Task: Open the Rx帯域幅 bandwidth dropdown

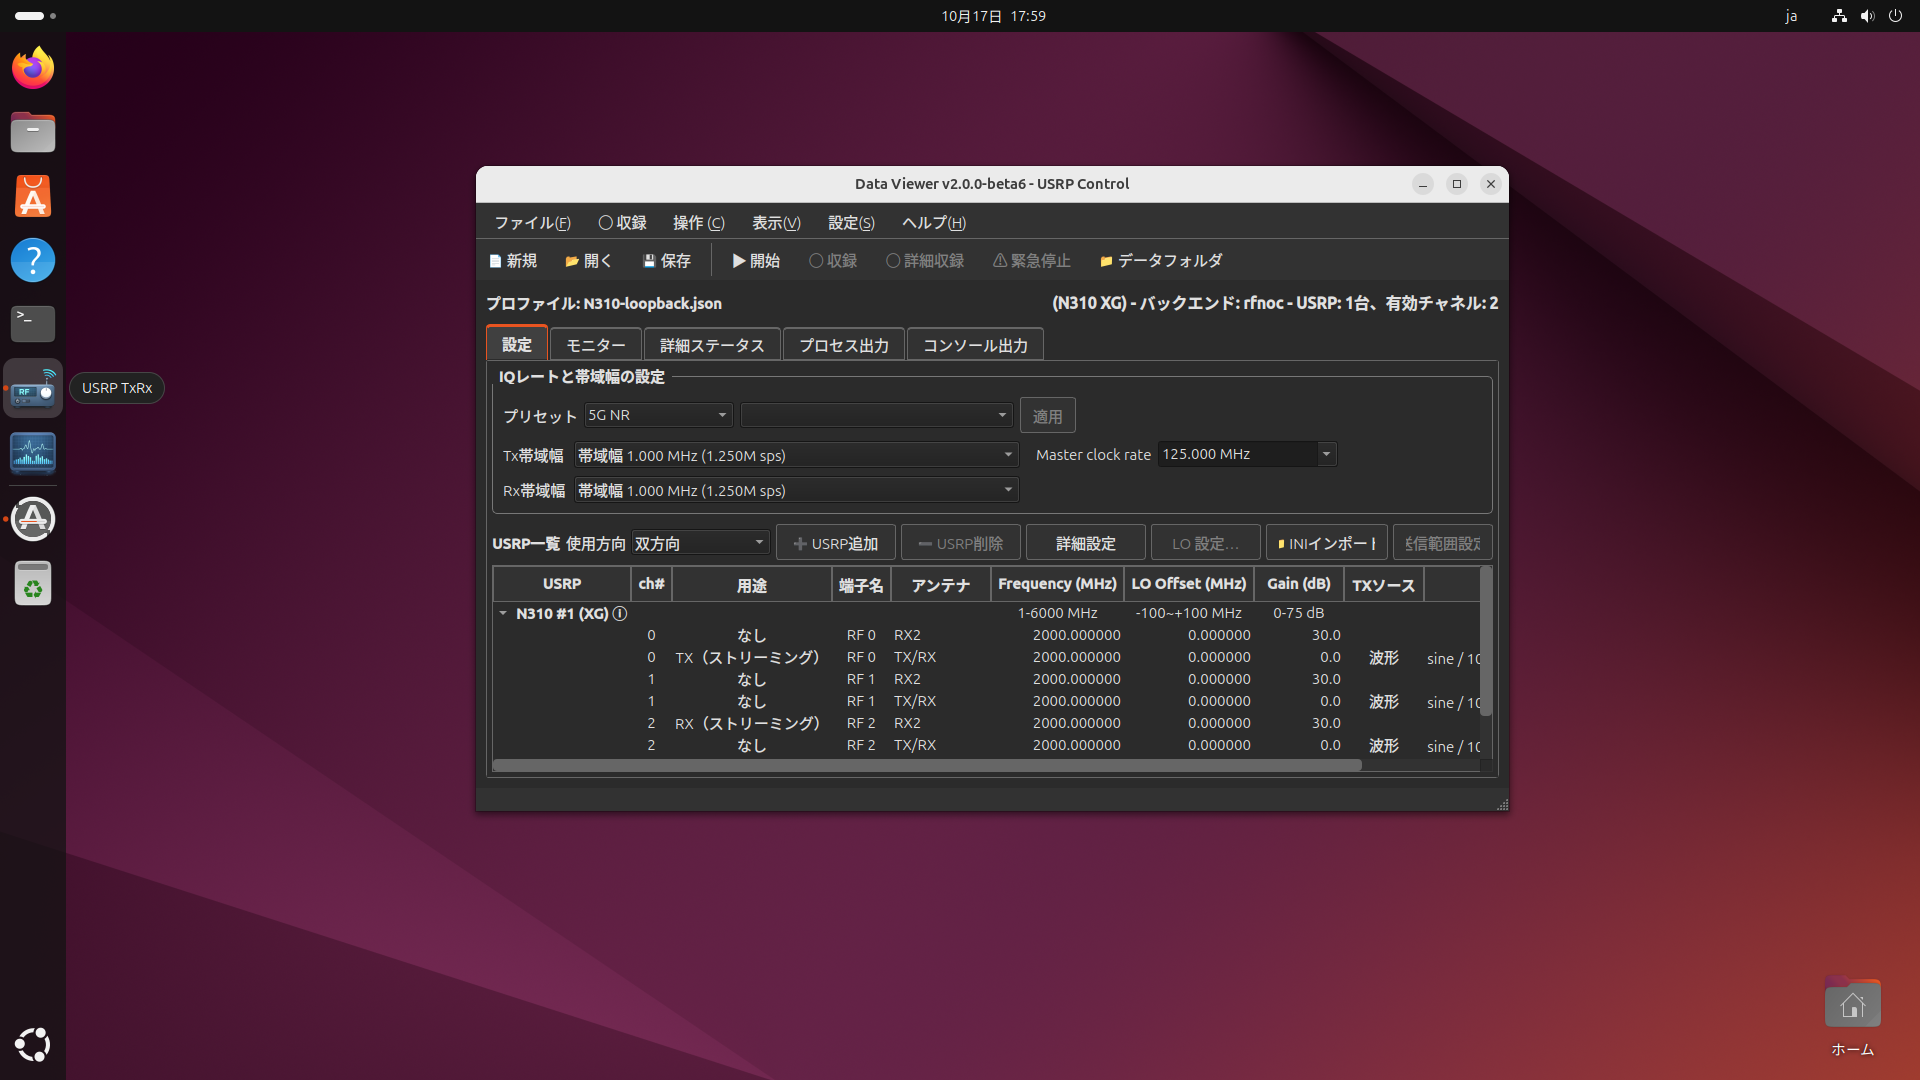Action: pos(796,490)
